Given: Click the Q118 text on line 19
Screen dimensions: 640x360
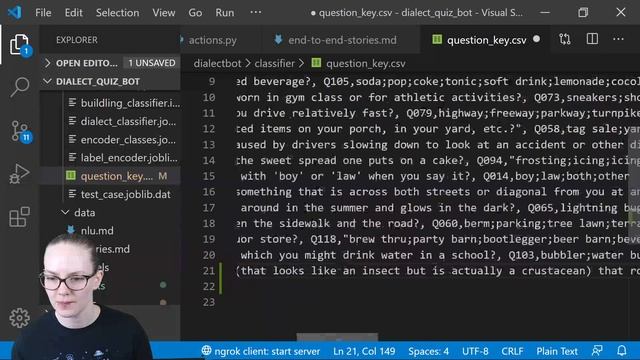Looking at the screenshot, I should click(x=324, y=239).
